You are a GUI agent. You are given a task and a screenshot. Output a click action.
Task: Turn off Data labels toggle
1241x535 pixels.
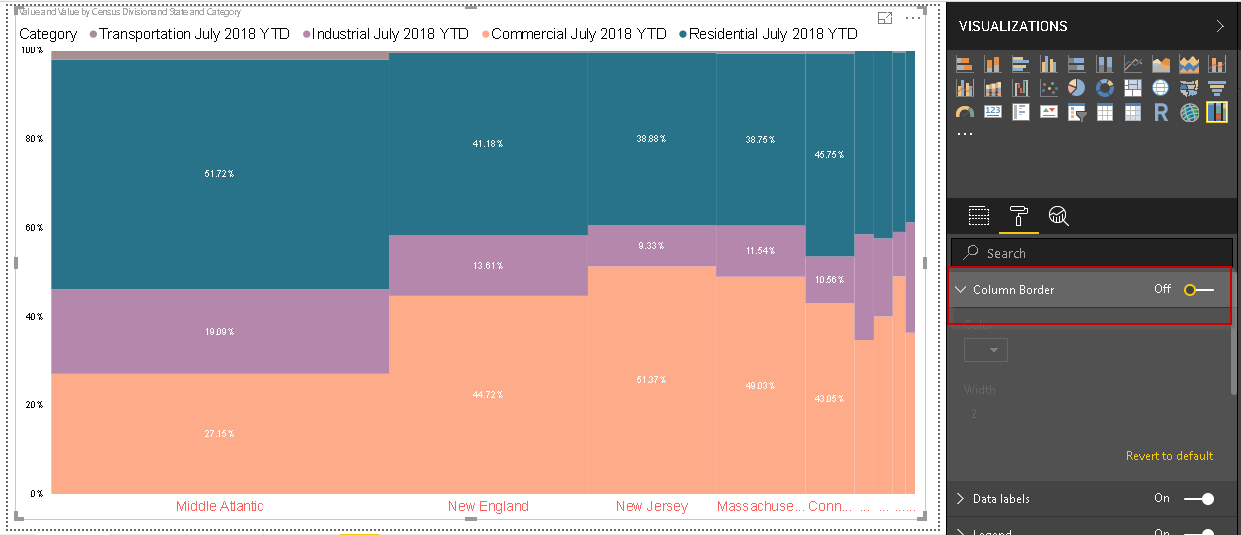tap(1198, 499)
